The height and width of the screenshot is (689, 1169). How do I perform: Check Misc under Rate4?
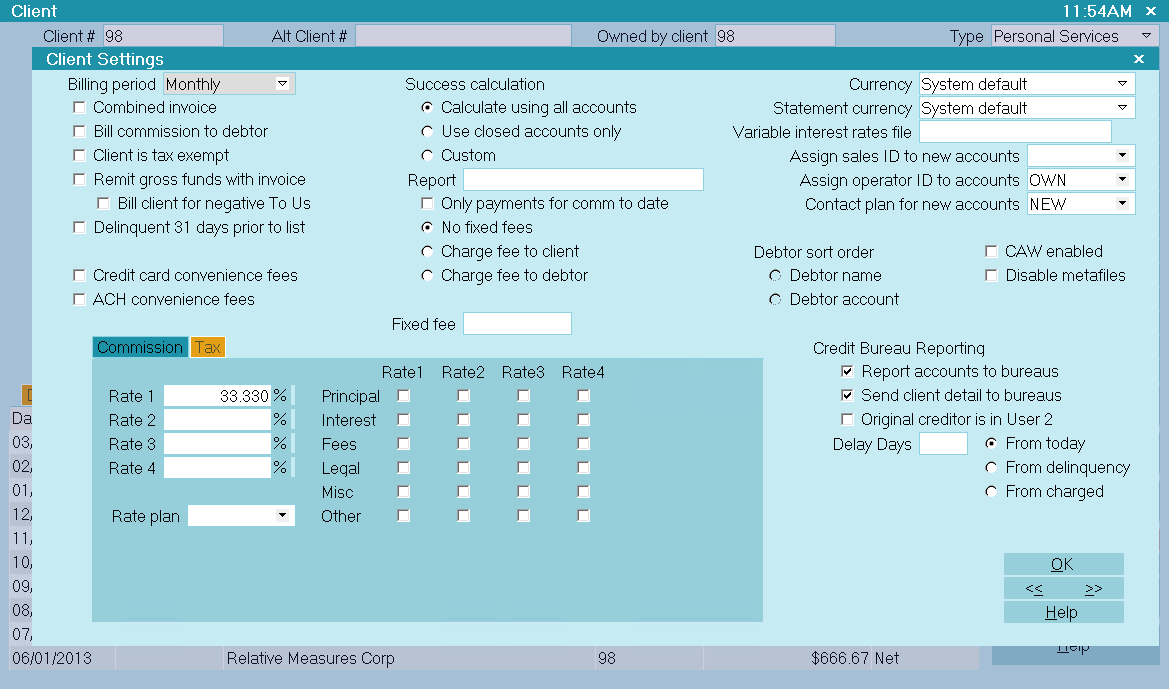click(584, 491)
